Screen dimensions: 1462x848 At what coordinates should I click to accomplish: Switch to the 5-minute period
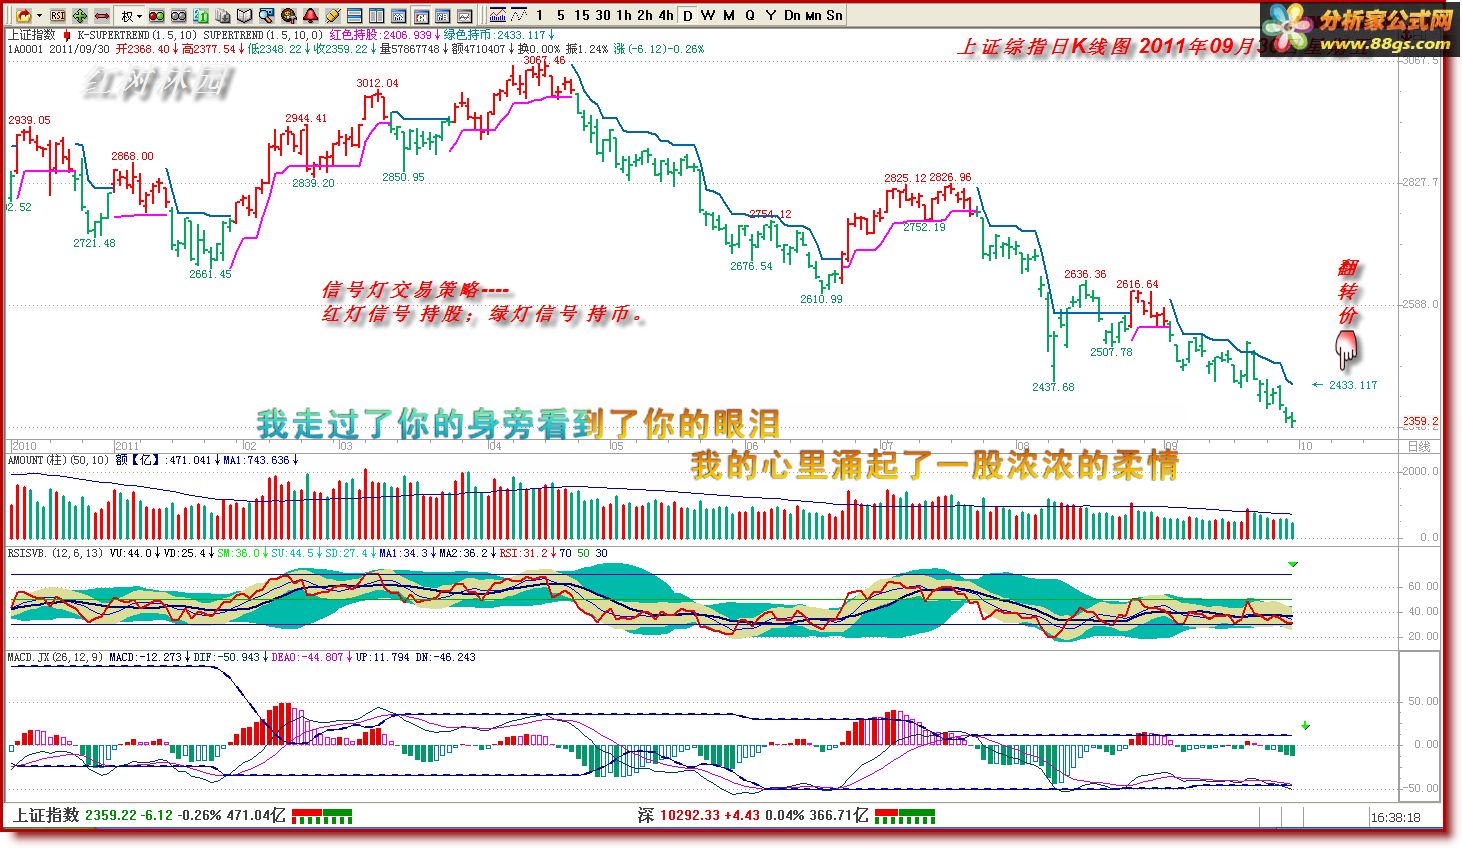[560, 15]
